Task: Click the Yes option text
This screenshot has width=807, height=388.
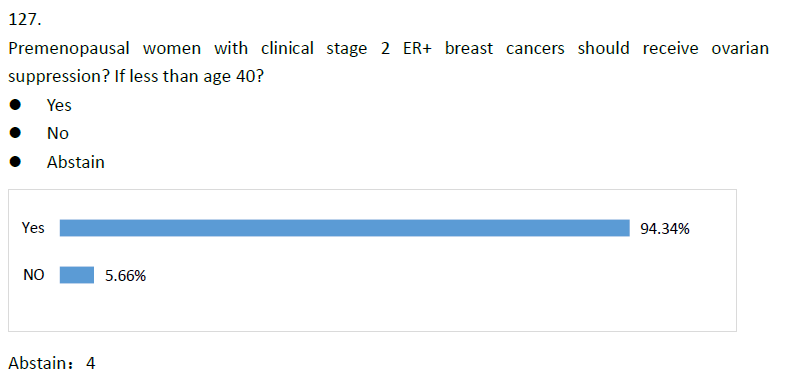Action: coord(59,105)
